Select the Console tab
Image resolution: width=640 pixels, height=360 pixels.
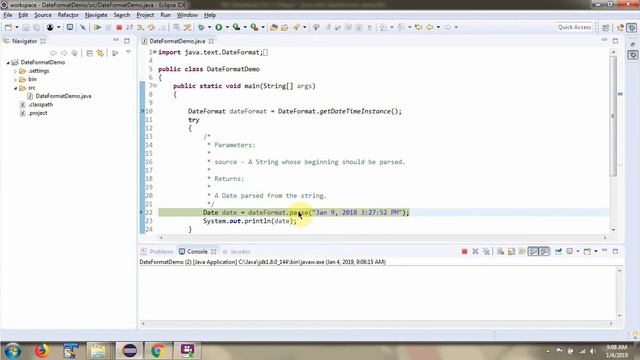(197, 251)
